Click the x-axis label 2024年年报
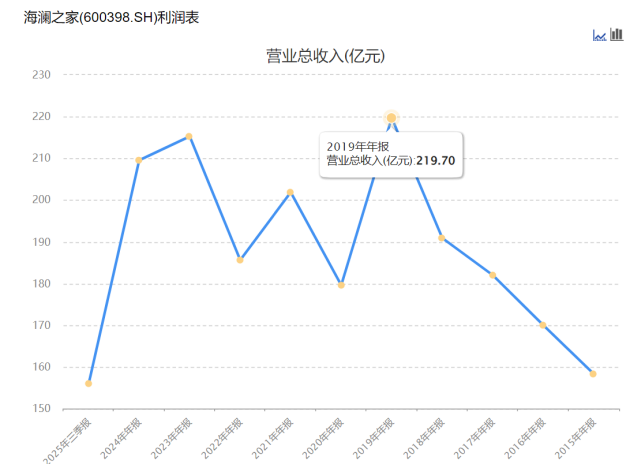This screenshot has width=630, height=464. [121, 438]
